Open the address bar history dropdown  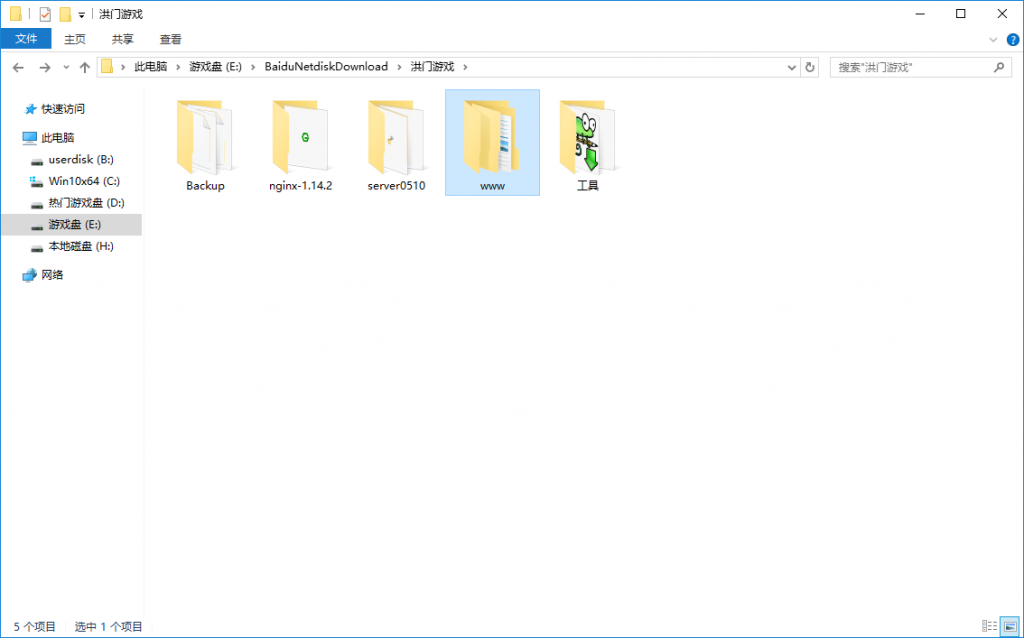pyautogui.click(x=792, y=67)
